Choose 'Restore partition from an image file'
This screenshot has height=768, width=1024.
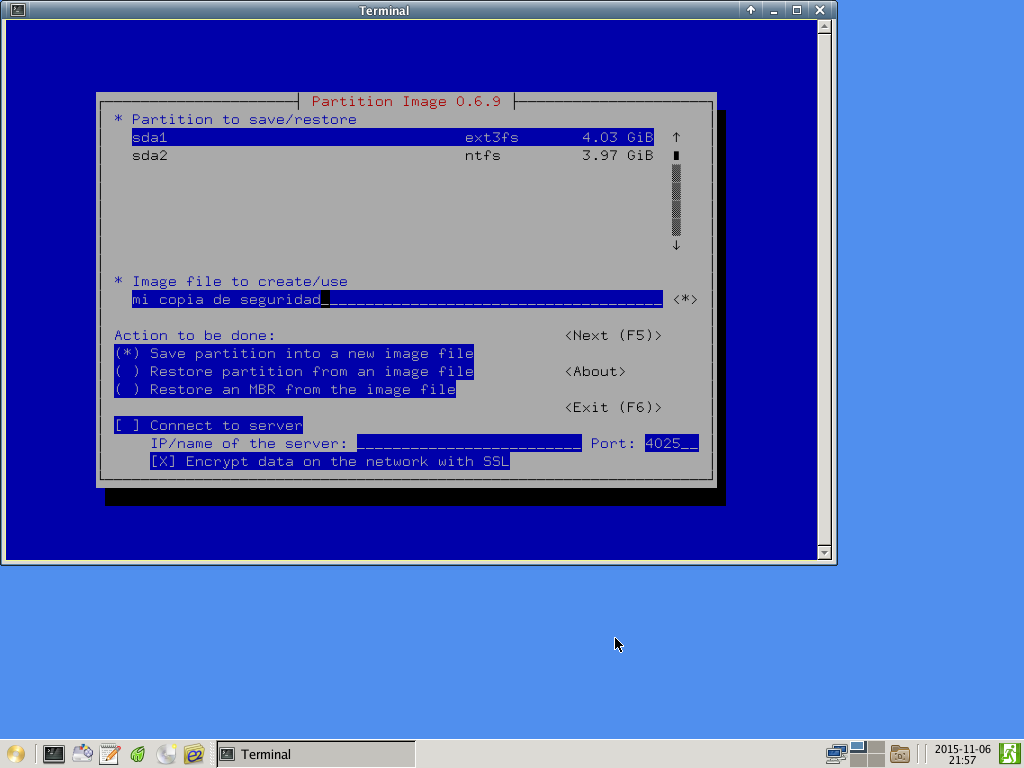pos(293,372)
